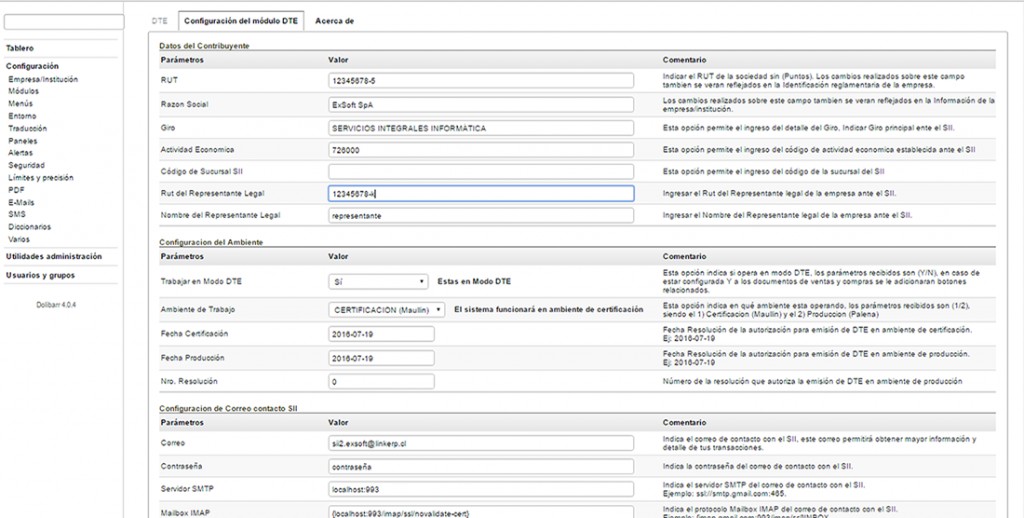Click the RUT input field

[480, 80]
